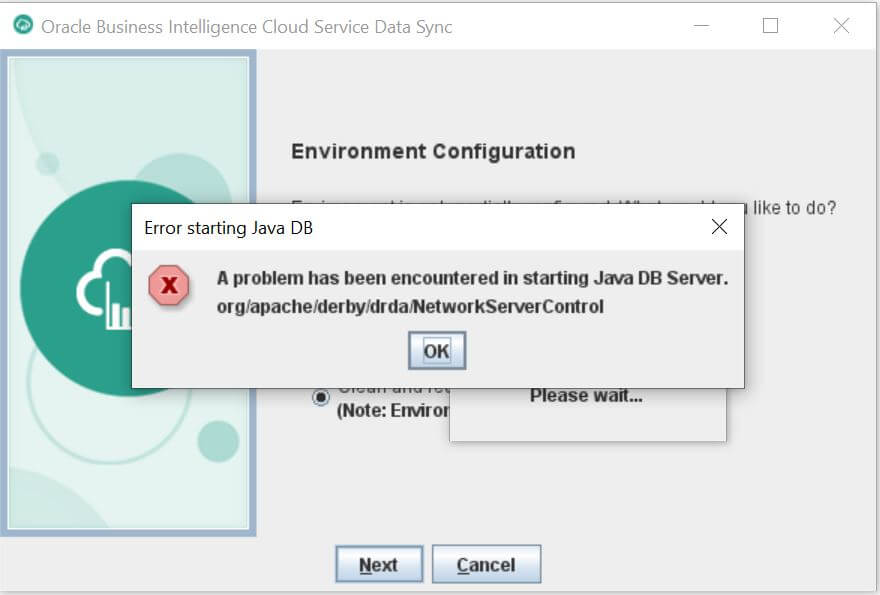The width and height of the screenshot is (880, 595).
Task: Click the red error stop icon
Action: click(169, 285)
